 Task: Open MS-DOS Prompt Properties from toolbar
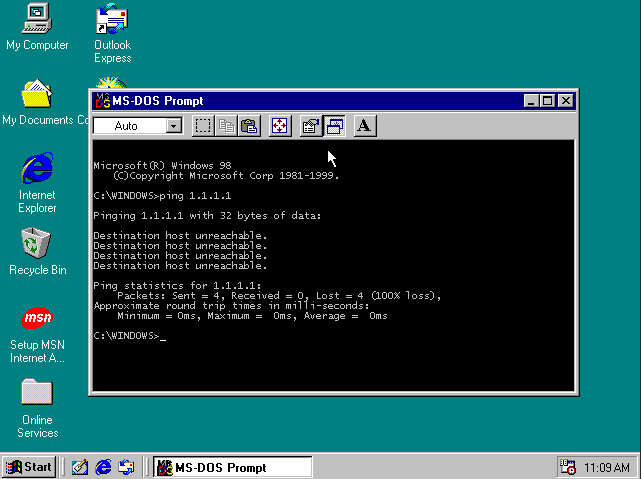311,126
